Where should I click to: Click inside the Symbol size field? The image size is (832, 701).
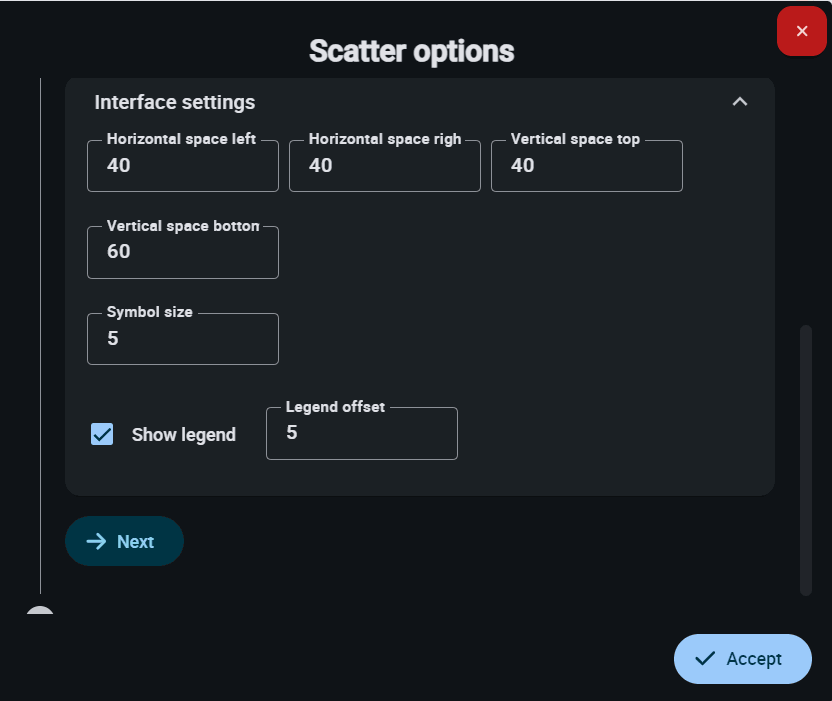(x=182, y=339)
